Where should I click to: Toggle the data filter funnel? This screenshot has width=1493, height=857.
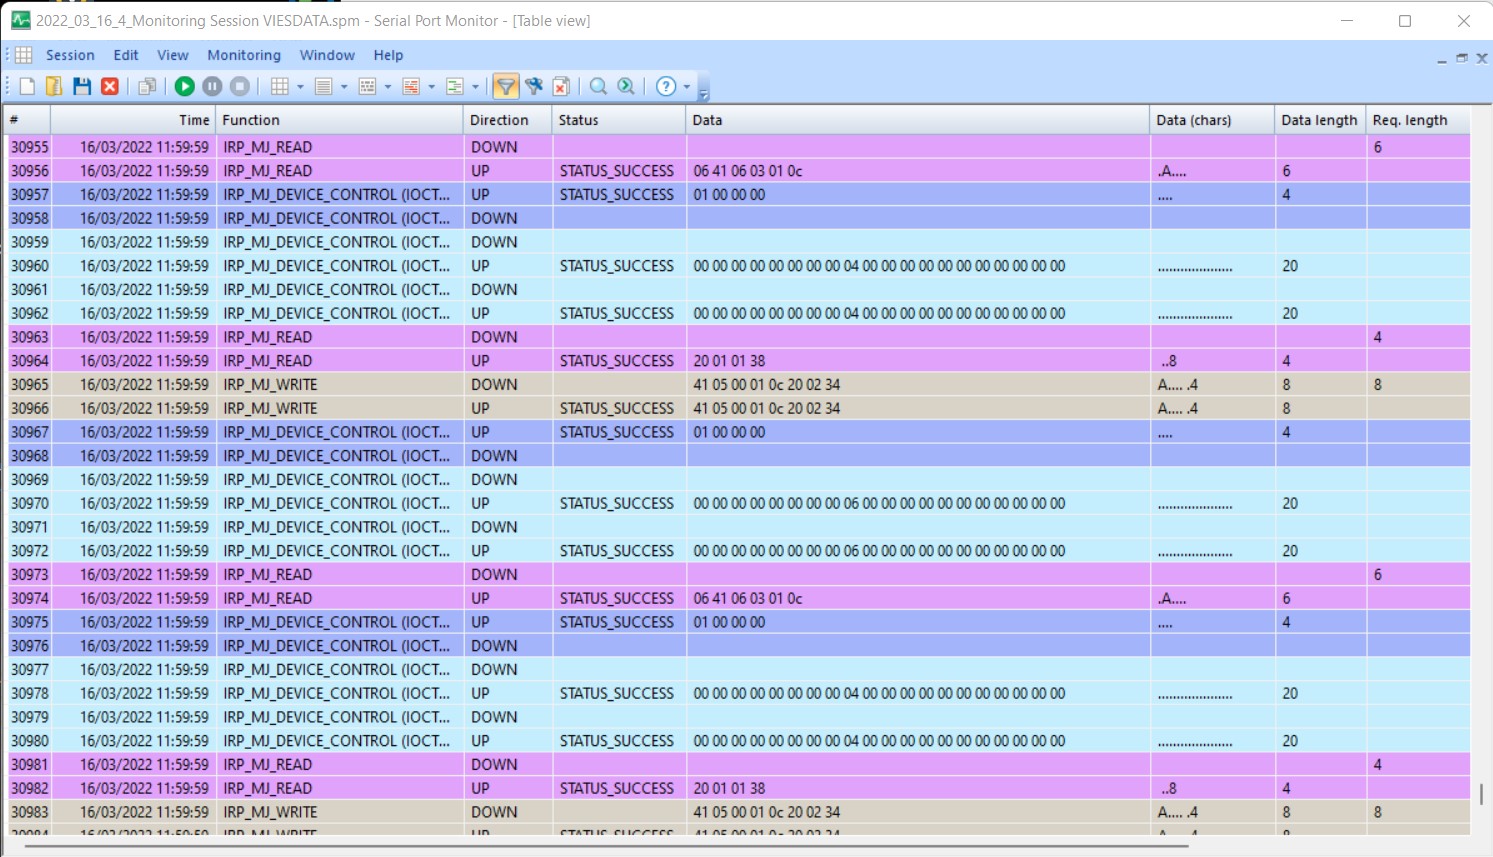point(506,86)
